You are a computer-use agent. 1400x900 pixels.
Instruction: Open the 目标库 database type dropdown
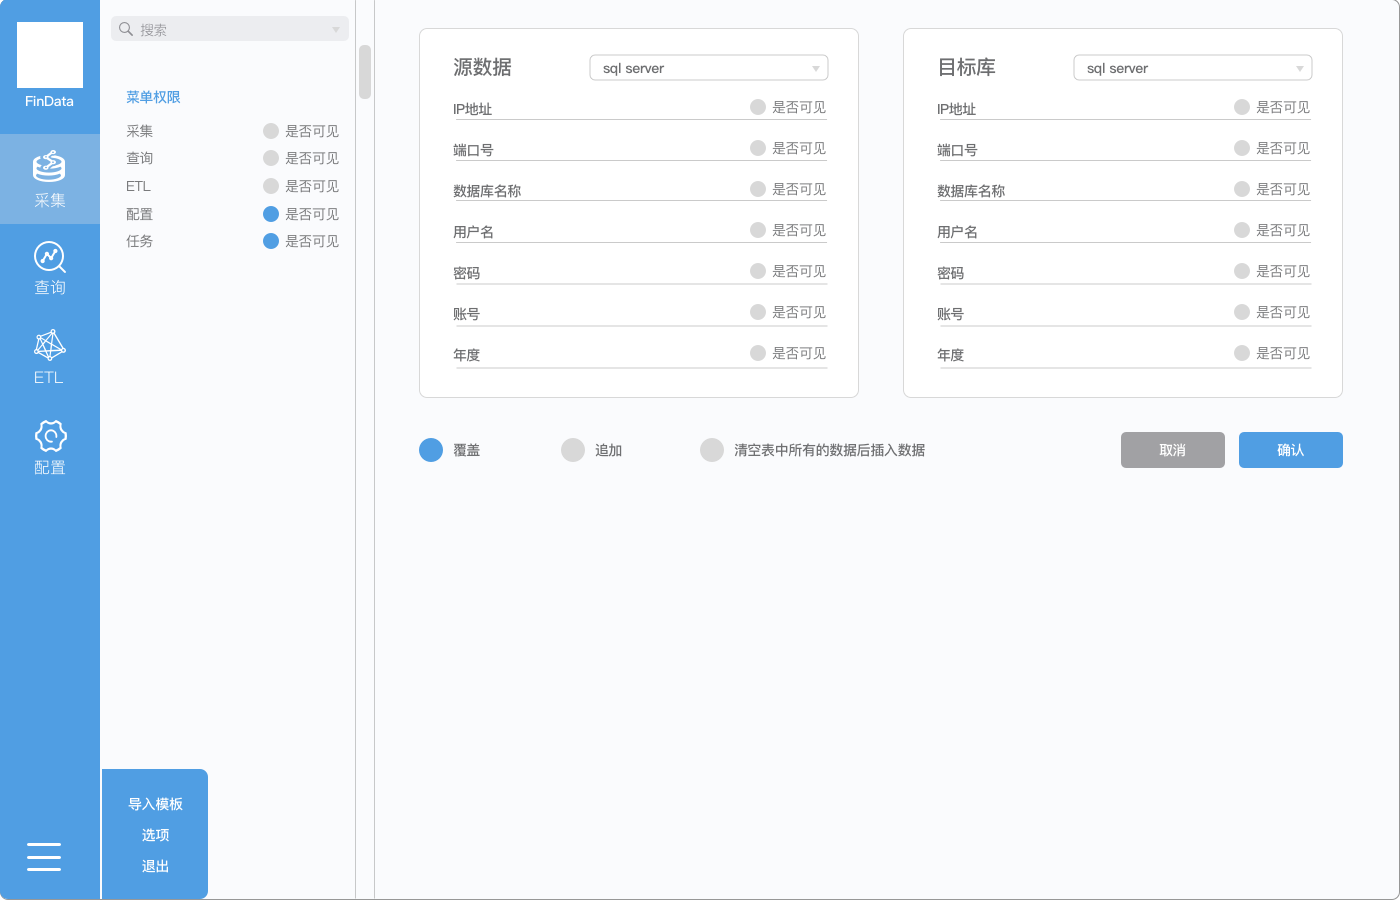(x=1193, y=68)
